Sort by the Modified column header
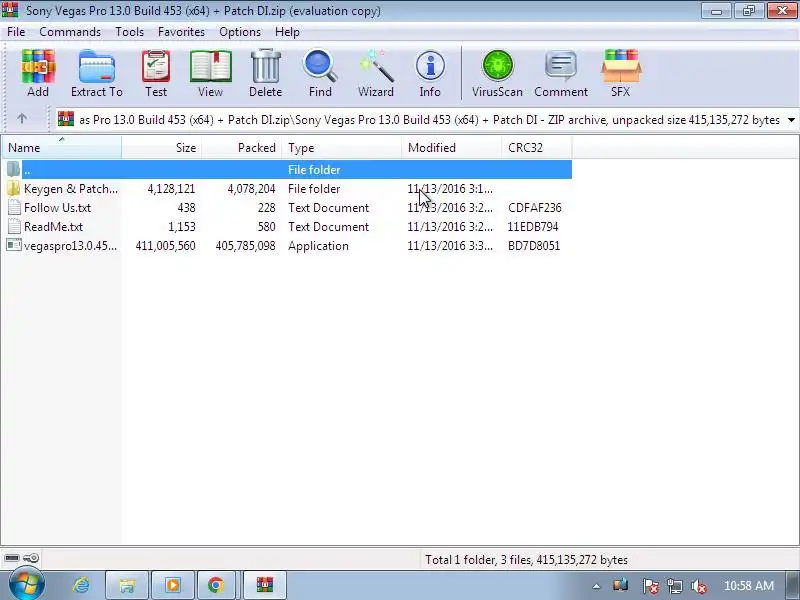800x600 pixels. click(x=452, y=147)
